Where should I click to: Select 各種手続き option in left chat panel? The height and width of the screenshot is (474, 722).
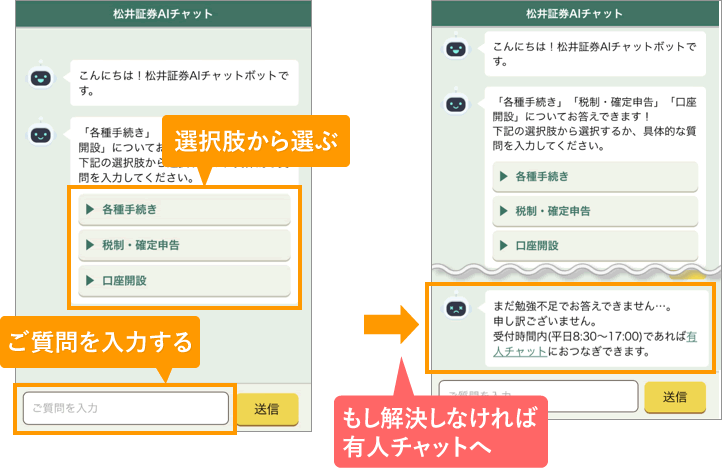coord(184,210)
